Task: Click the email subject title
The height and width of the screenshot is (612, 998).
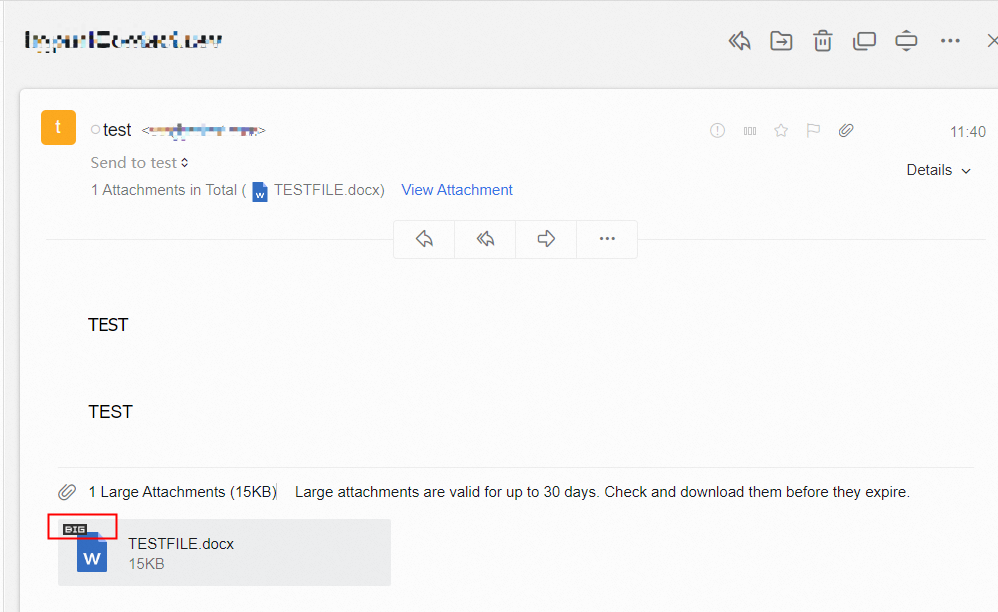Action: [x=123, y=41]
